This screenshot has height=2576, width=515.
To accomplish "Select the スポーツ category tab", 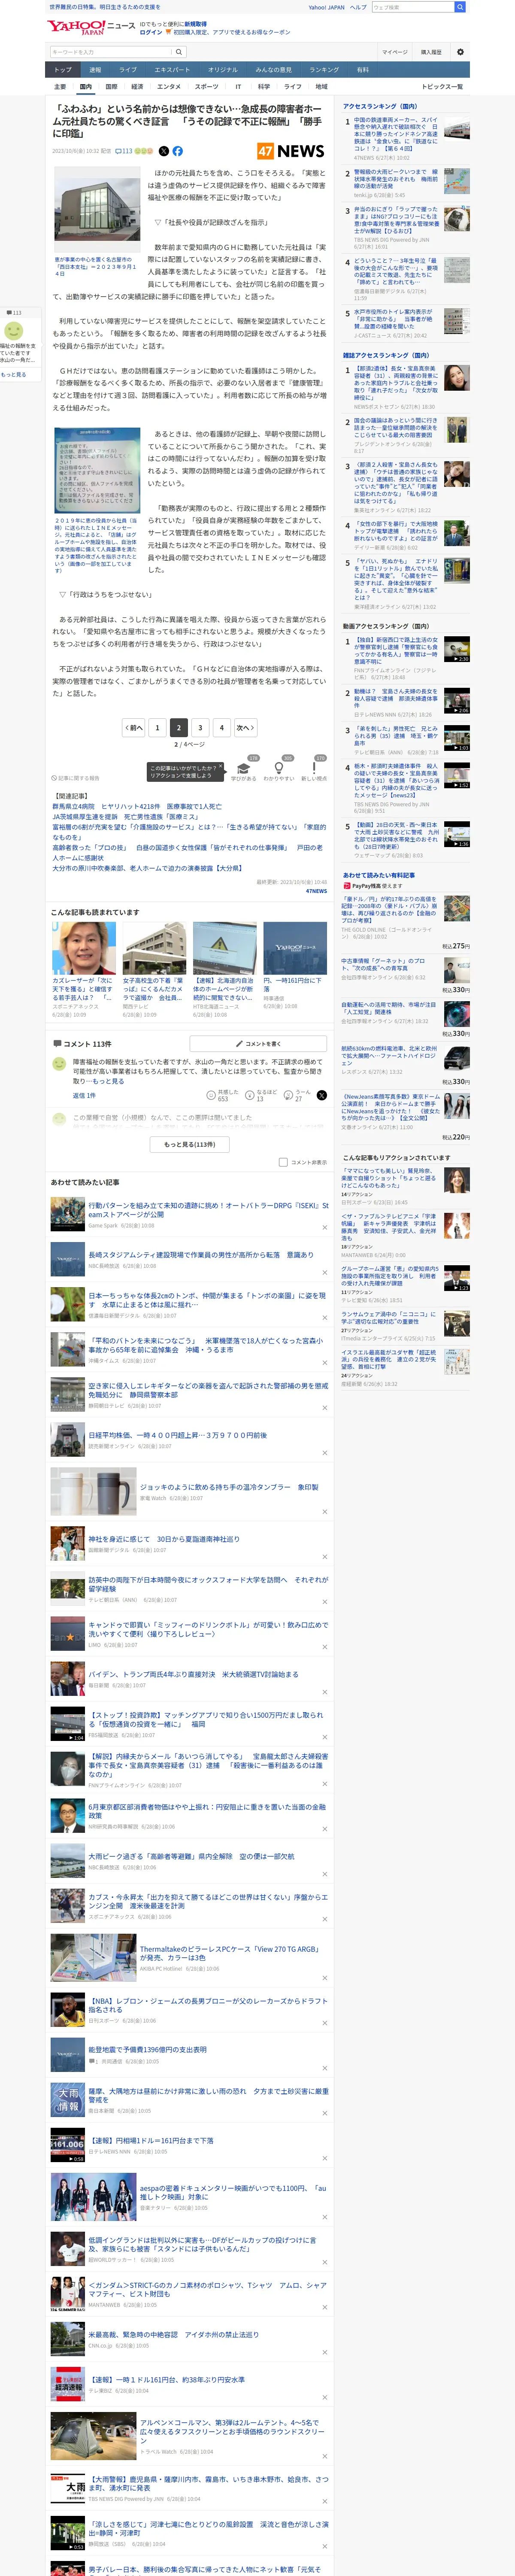I will (206, 87).
